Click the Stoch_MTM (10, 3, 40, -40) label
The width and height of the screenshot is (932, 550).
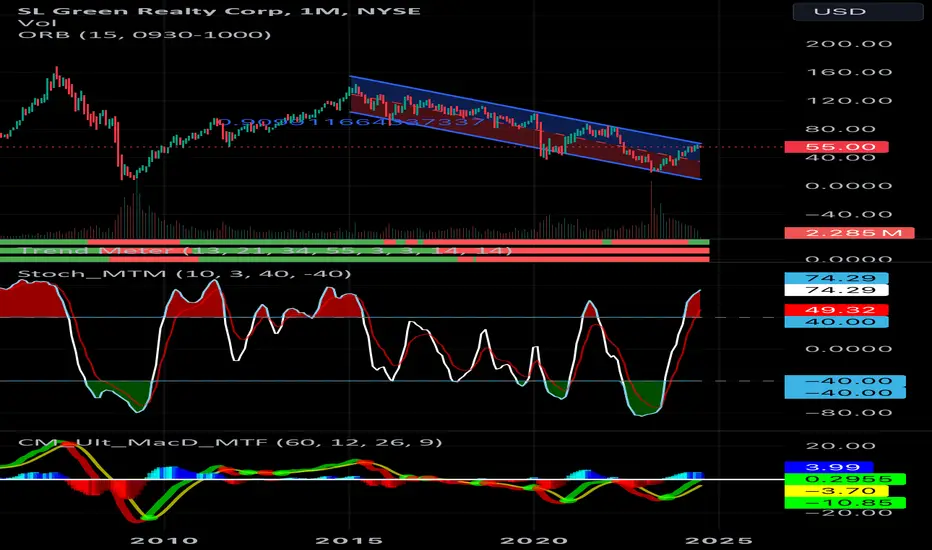click(x=184, y=274)
